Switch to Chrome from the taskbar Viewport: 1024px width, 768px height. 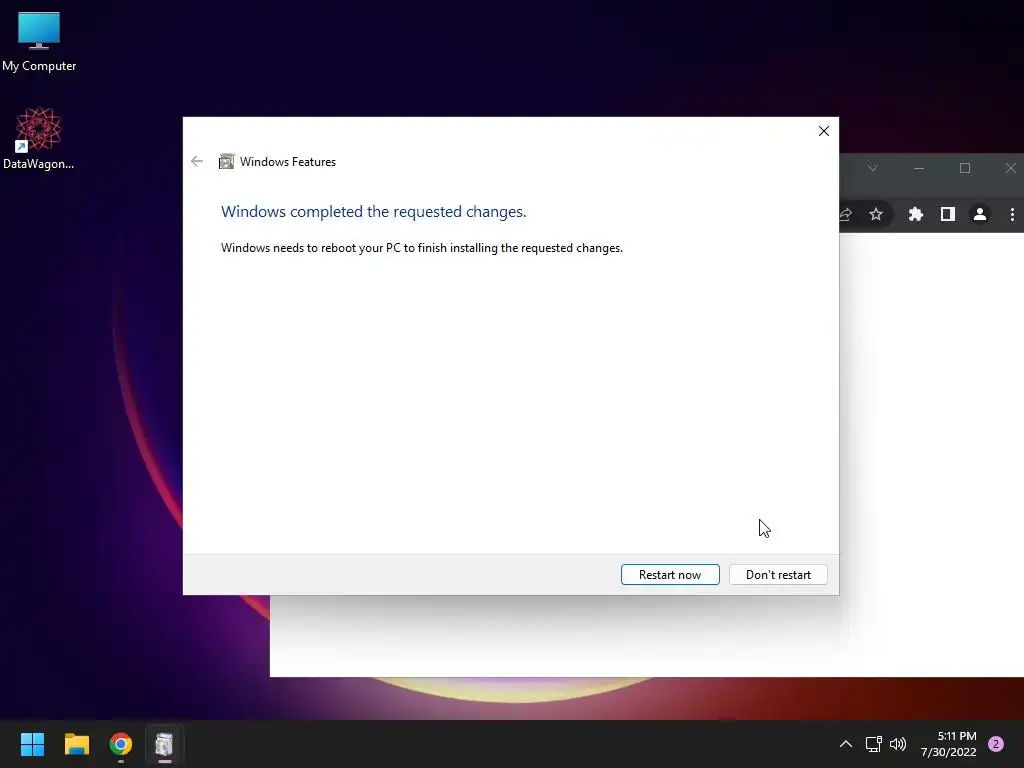click(x=121, y=744)
